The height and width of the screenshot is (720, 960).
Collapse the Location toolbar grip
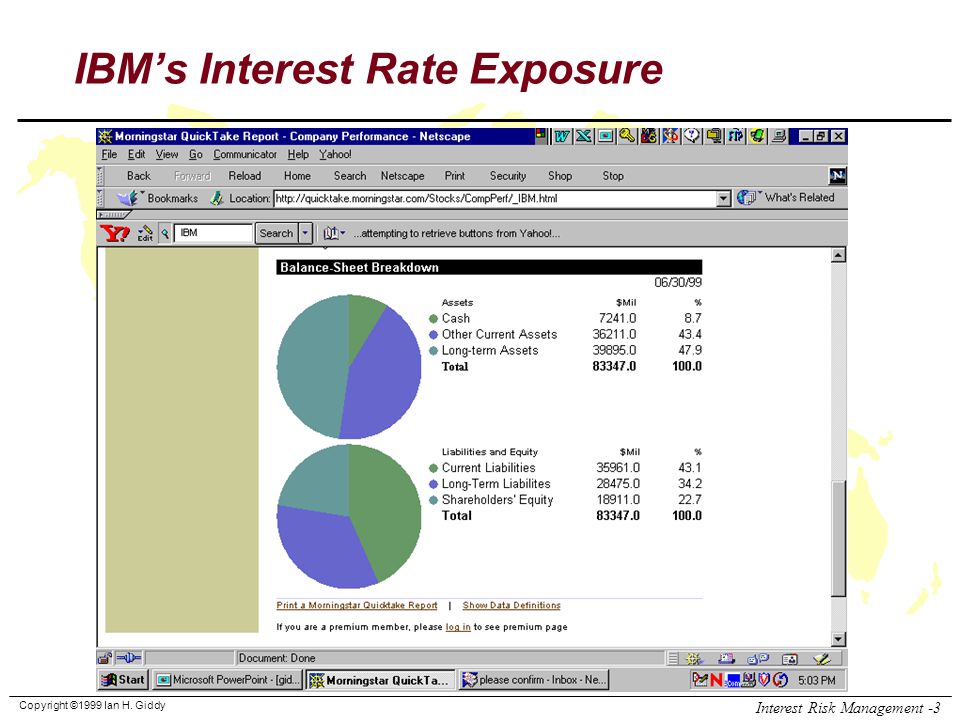click(x=100, y=198)
